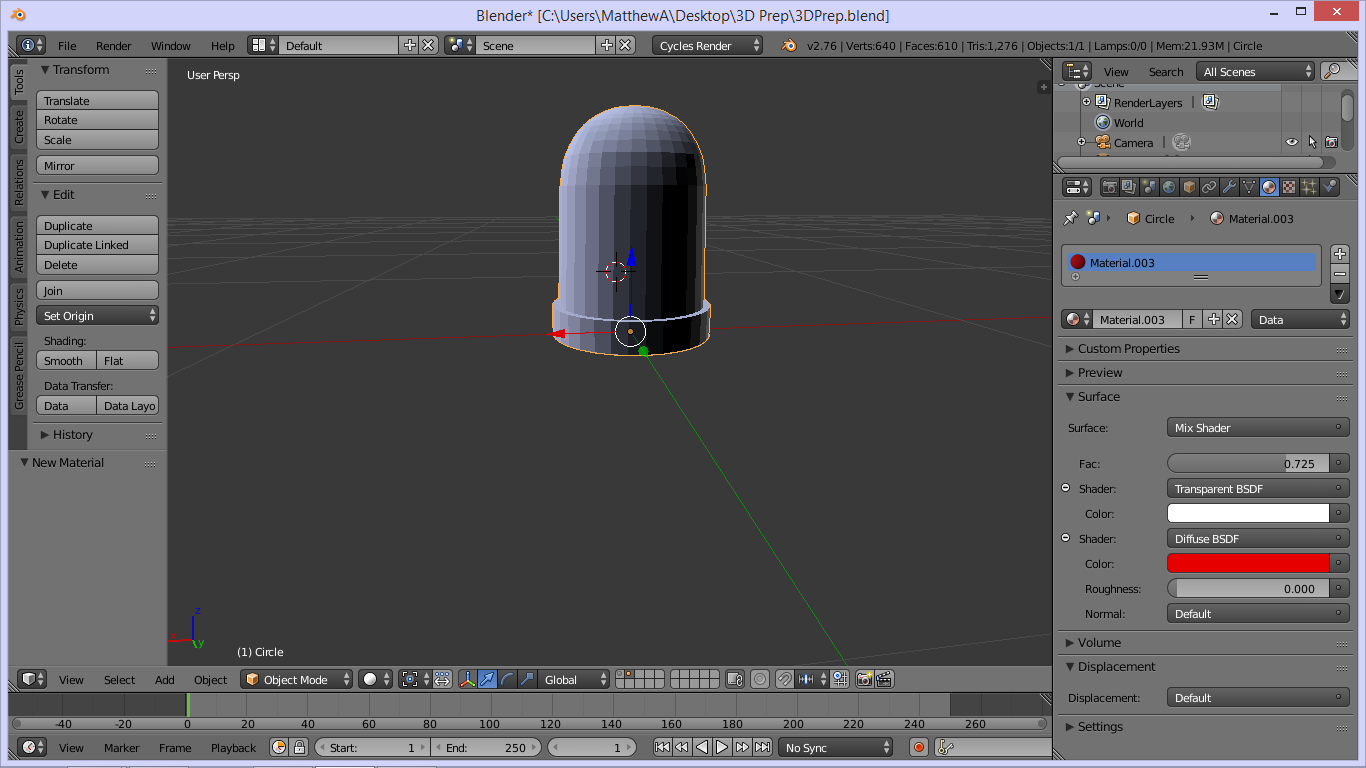Open the Mix Shader surface dropdown
This screenshot has height=768, width=1366.
click(x=1258, y=427)
